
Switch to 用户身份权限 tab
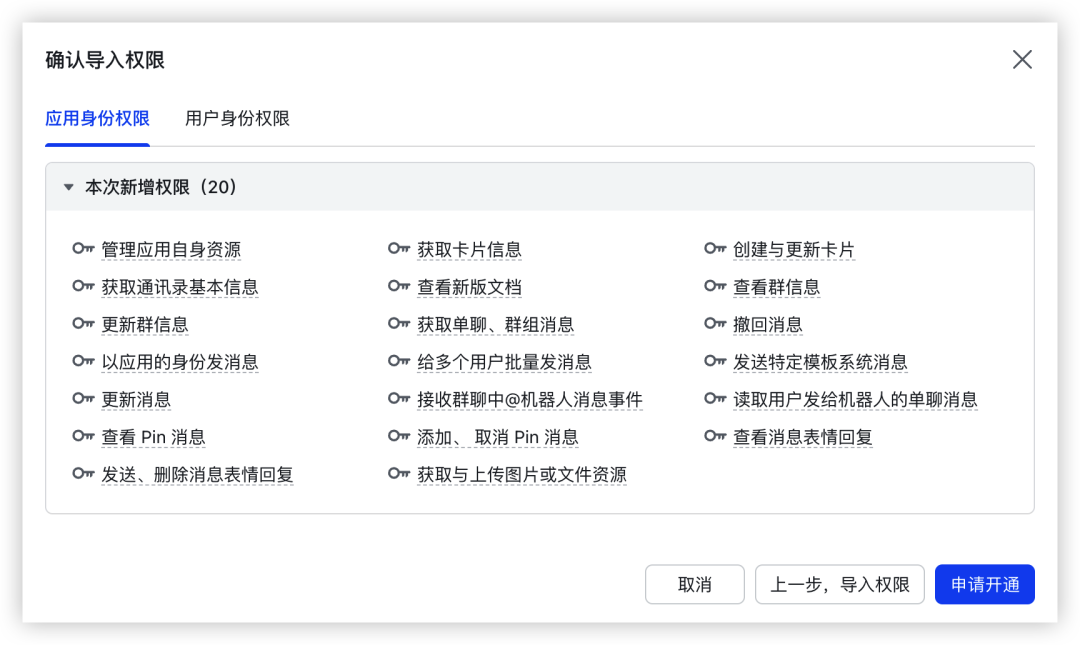tap(237, 119)
